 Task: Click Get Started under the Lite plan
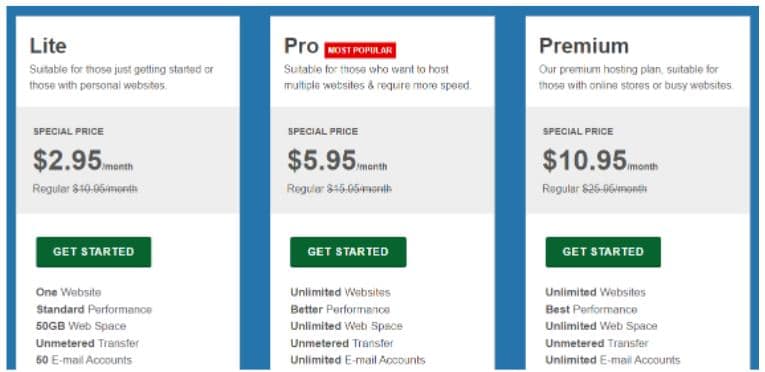tap(94, 252)
